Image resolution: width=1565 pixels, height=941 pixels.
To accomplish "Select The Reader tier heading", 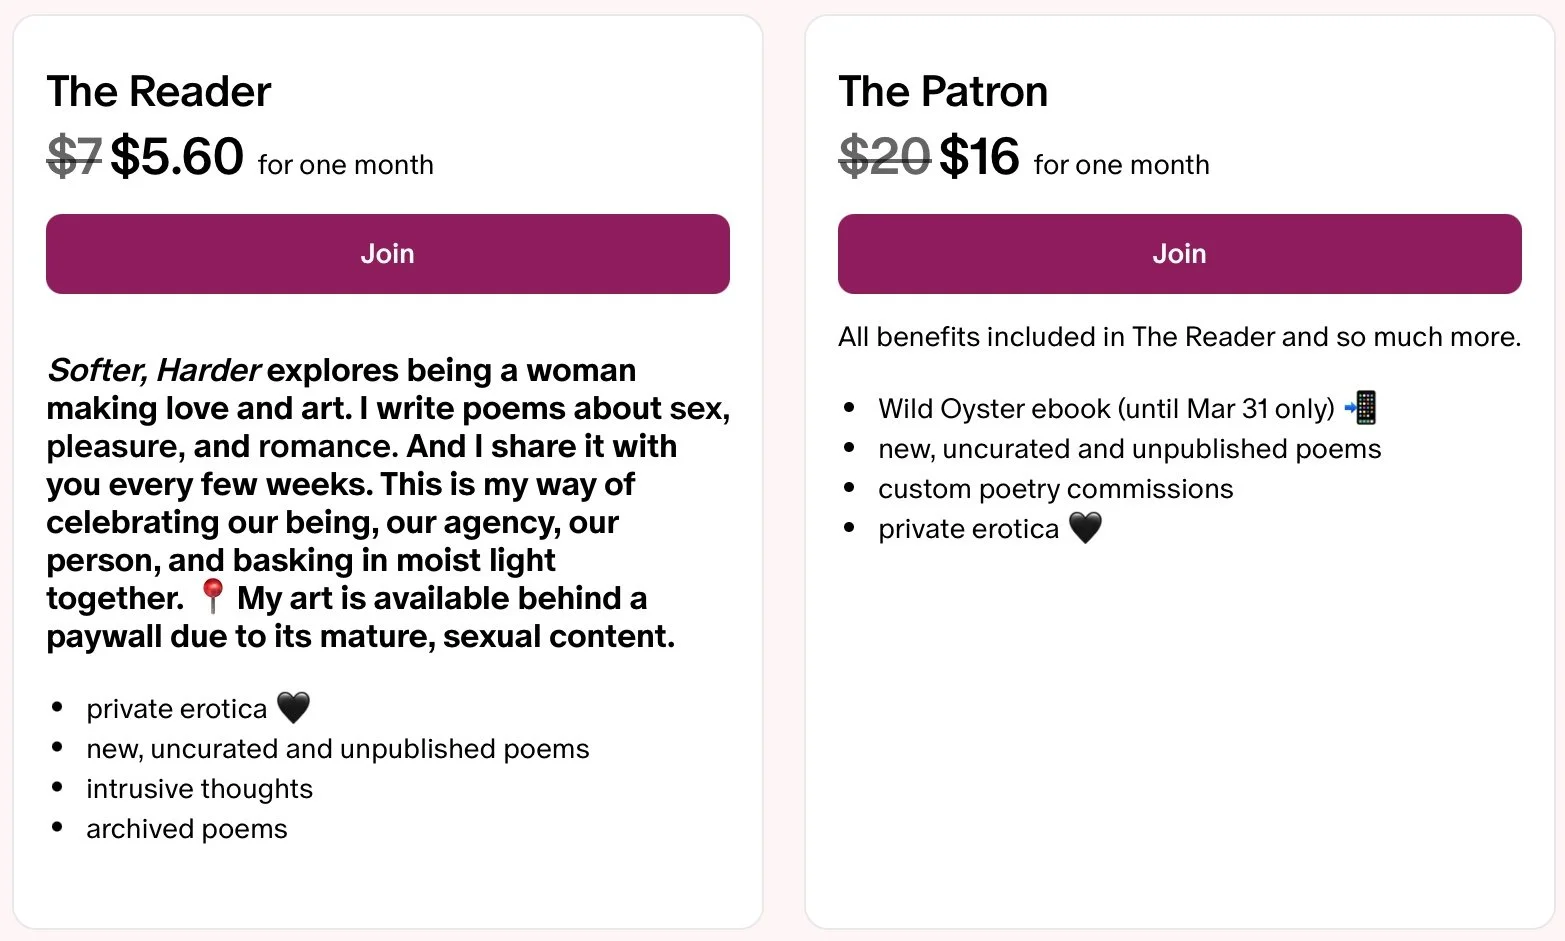I will point(159,92).
